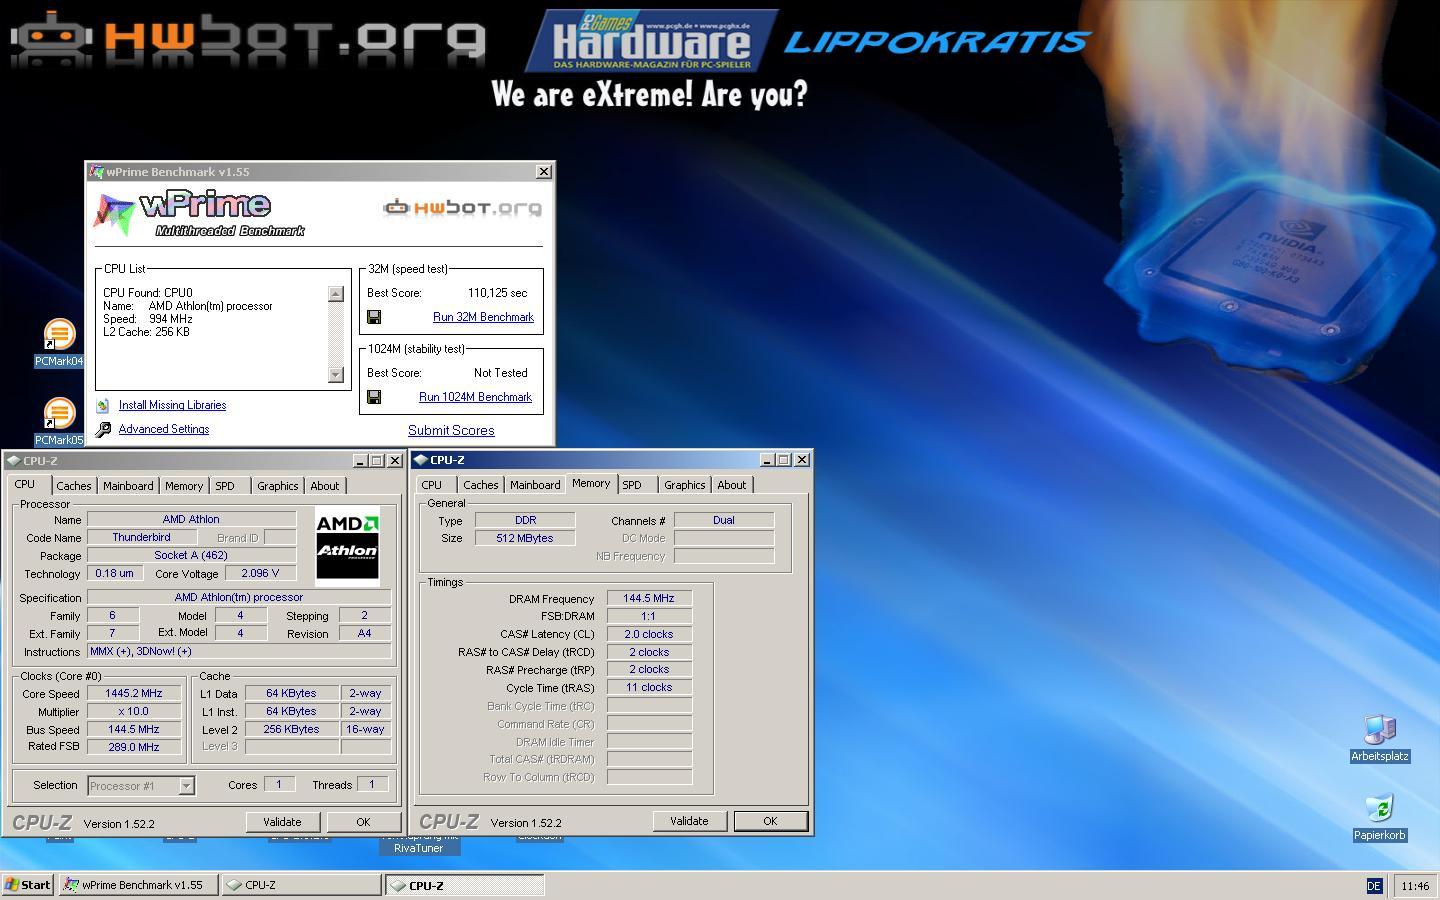Click the save icon beside Run 1024M Benchmark
The image size is (1440, 900).
tap(374, 397)
